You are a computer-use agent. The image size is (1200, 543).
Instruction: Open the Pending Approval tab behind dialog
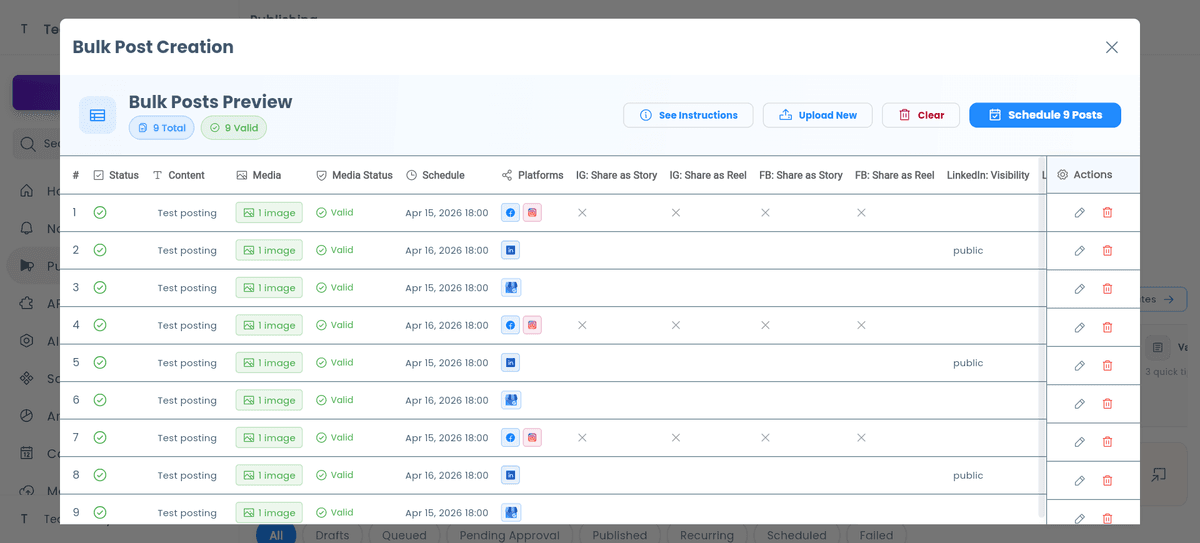508,534
